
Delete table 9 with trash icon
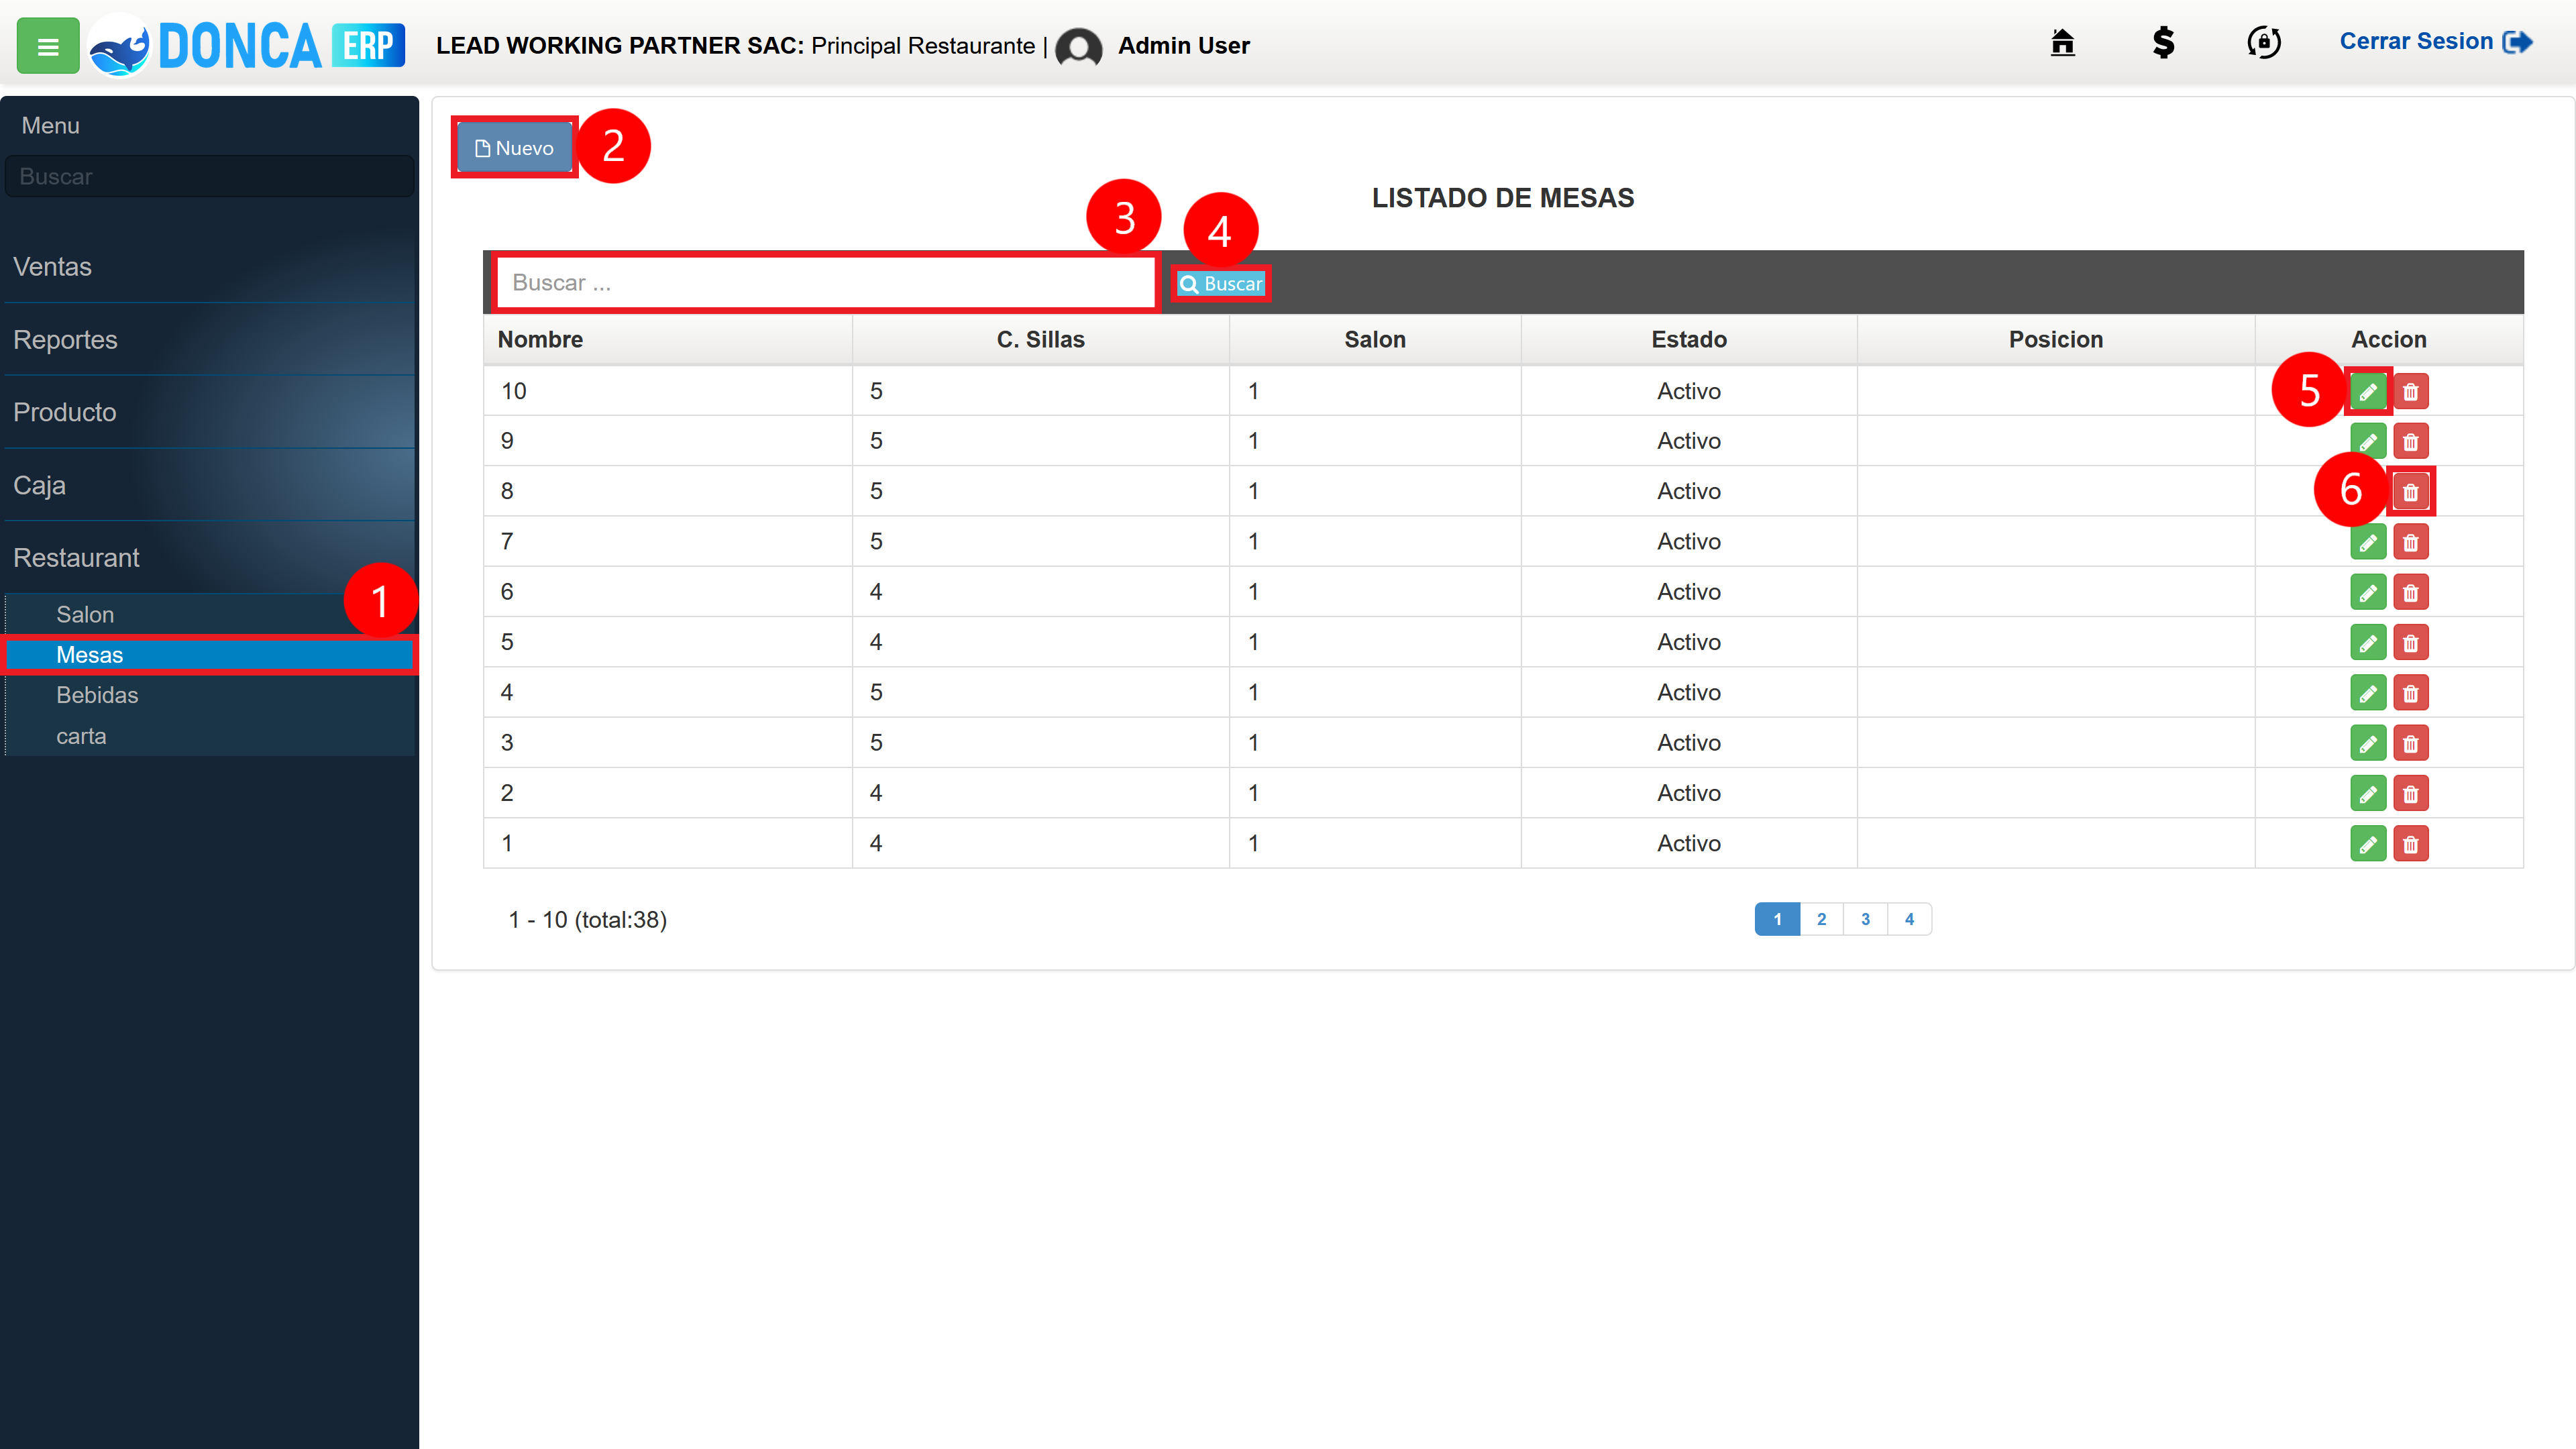click(x=2410, y=441)
